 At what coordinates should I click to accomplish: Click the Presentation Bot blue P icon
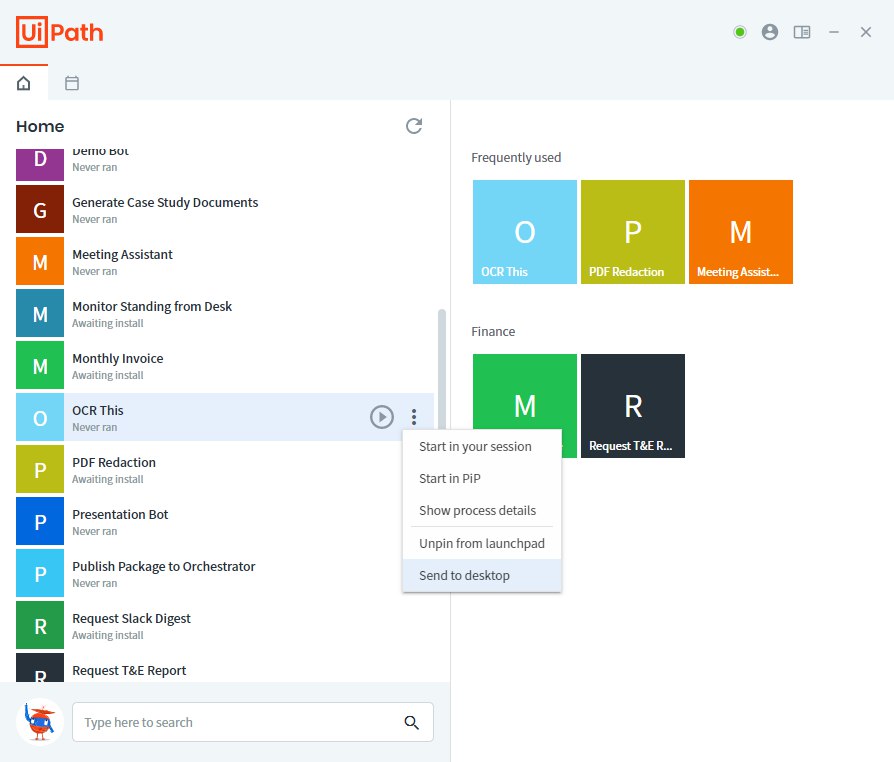pyautogui.click(x=40, y=521)
